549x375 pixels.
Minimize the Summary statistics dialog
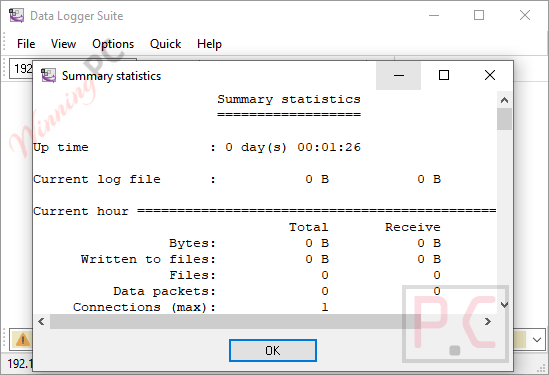(398, 76)
